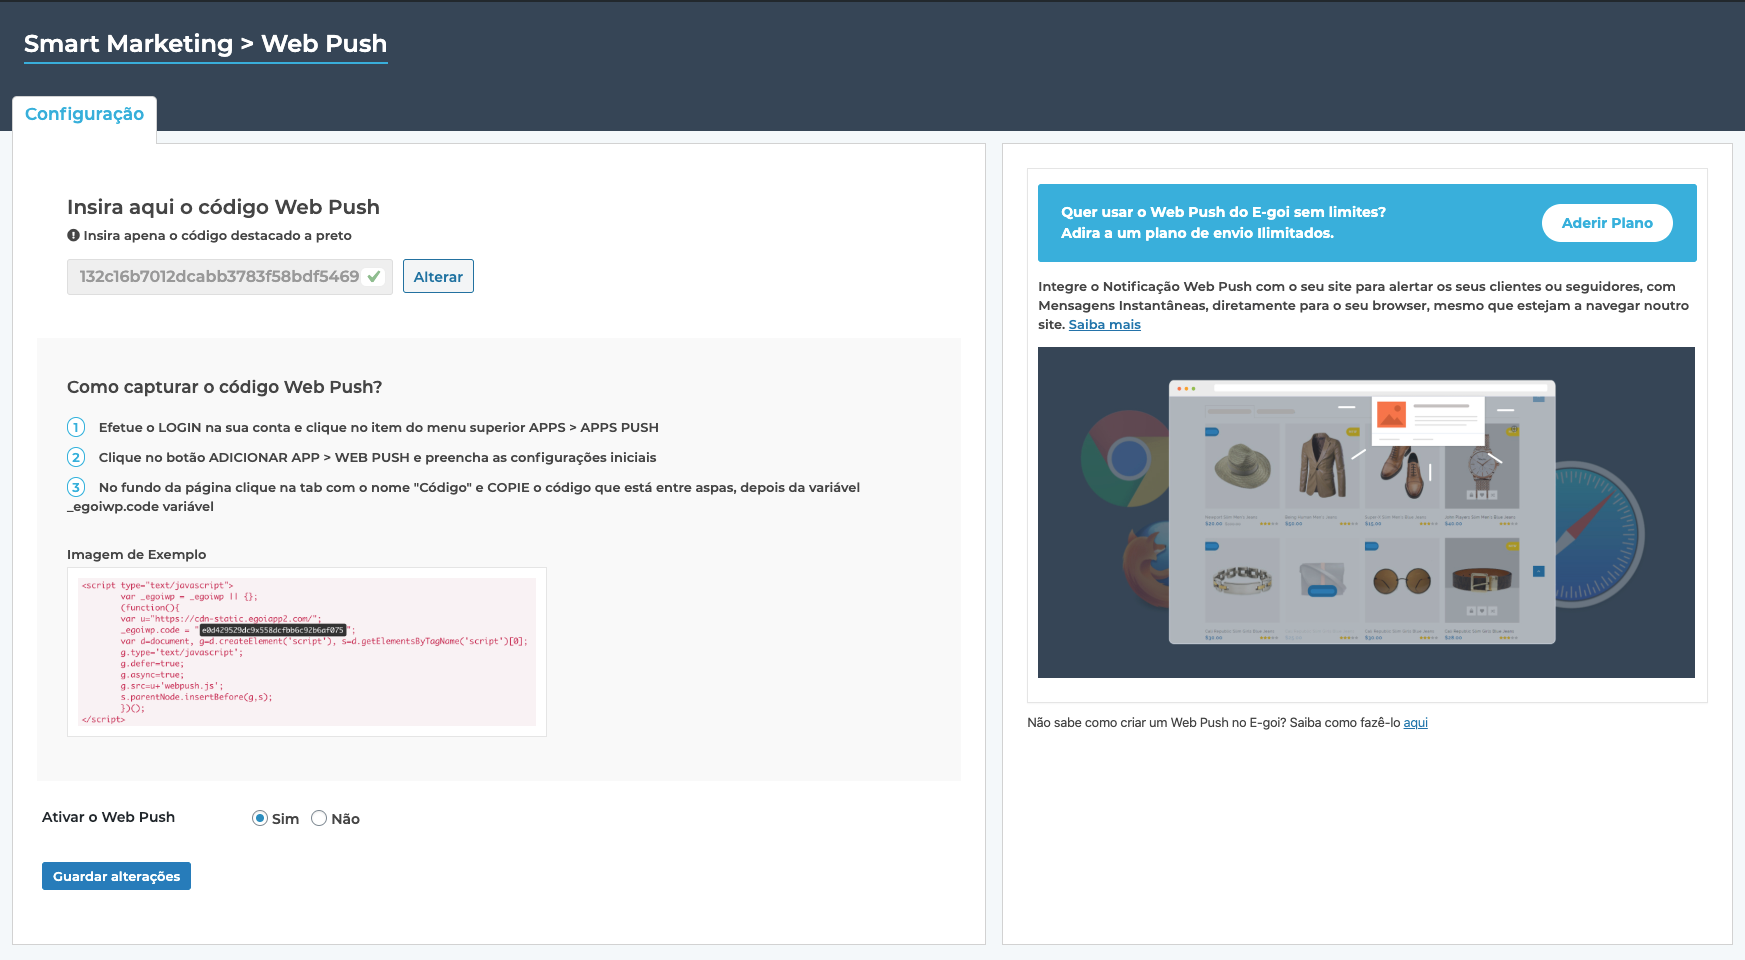Click the step 2 circled number icon
The width and height of the screenshot is (1745, 960).
point(76,457)
